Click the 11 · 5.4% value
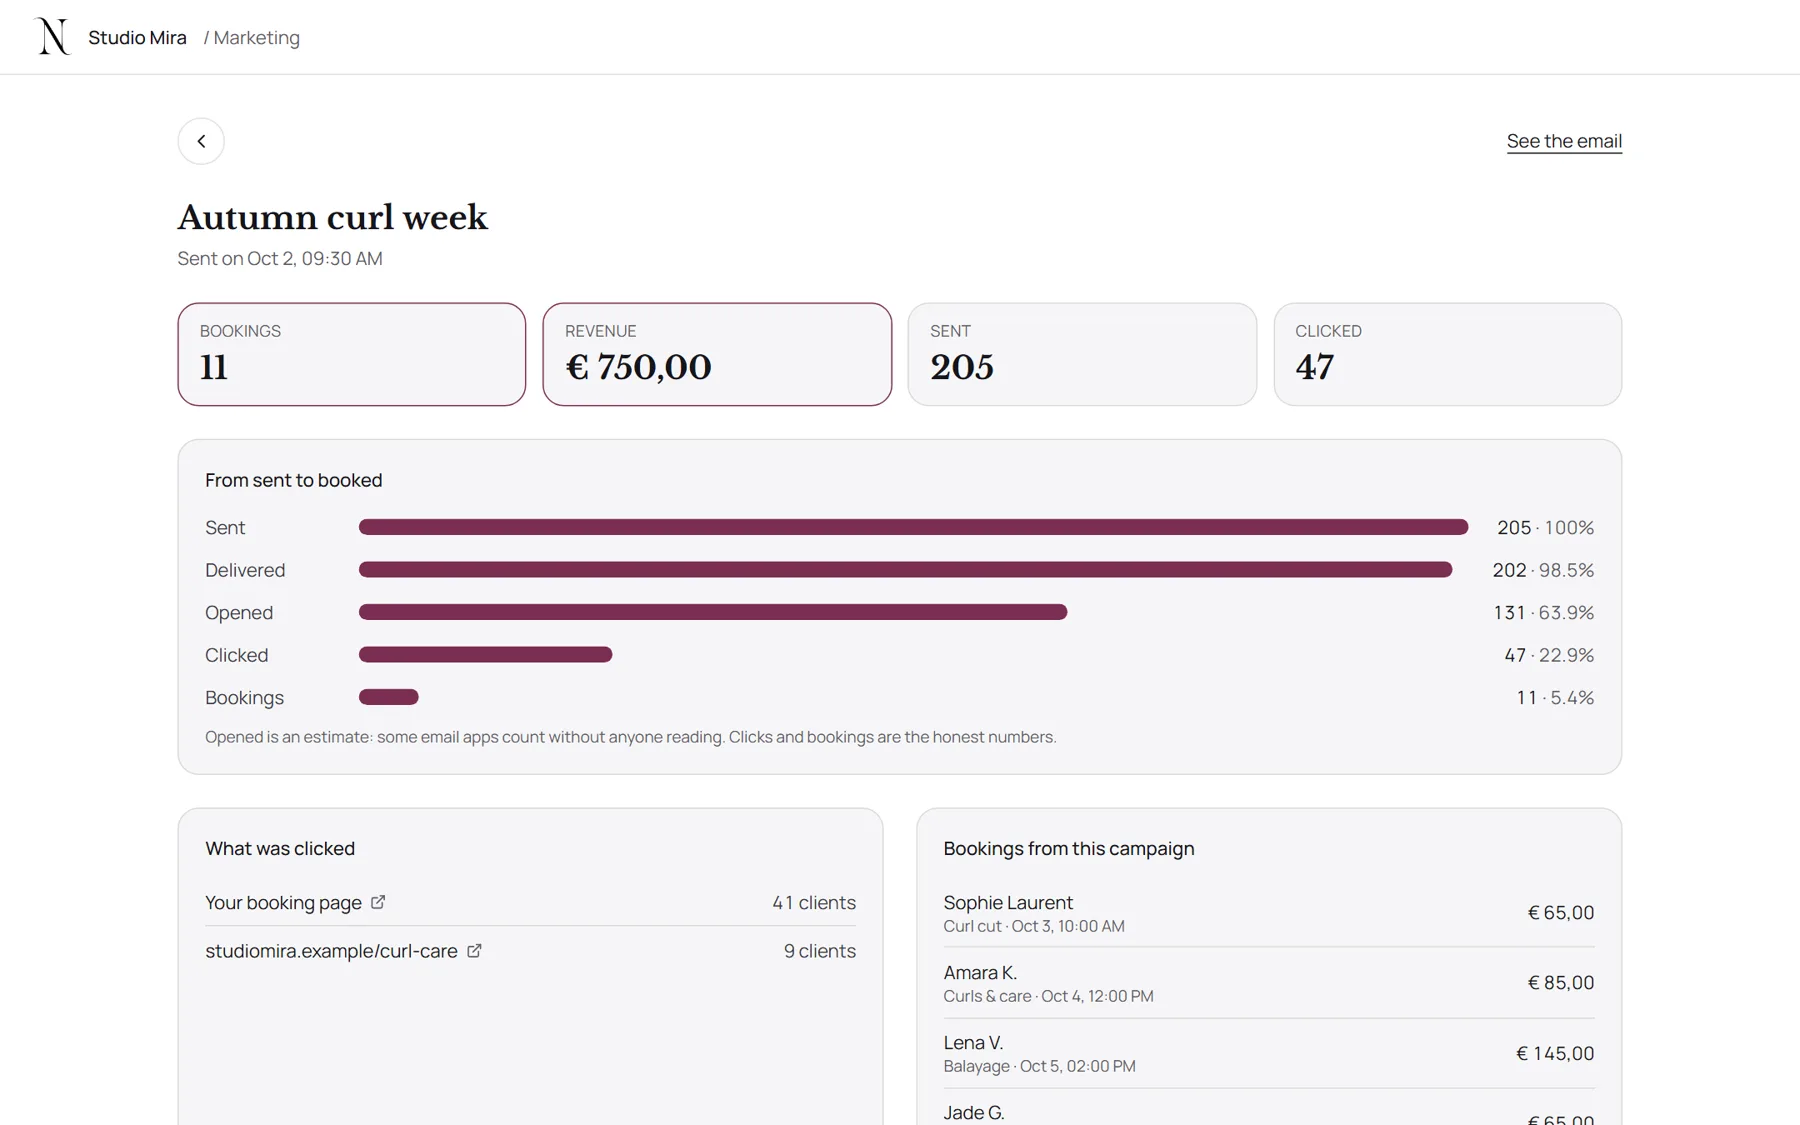 pyautogui.click(x=1555, y=697)
